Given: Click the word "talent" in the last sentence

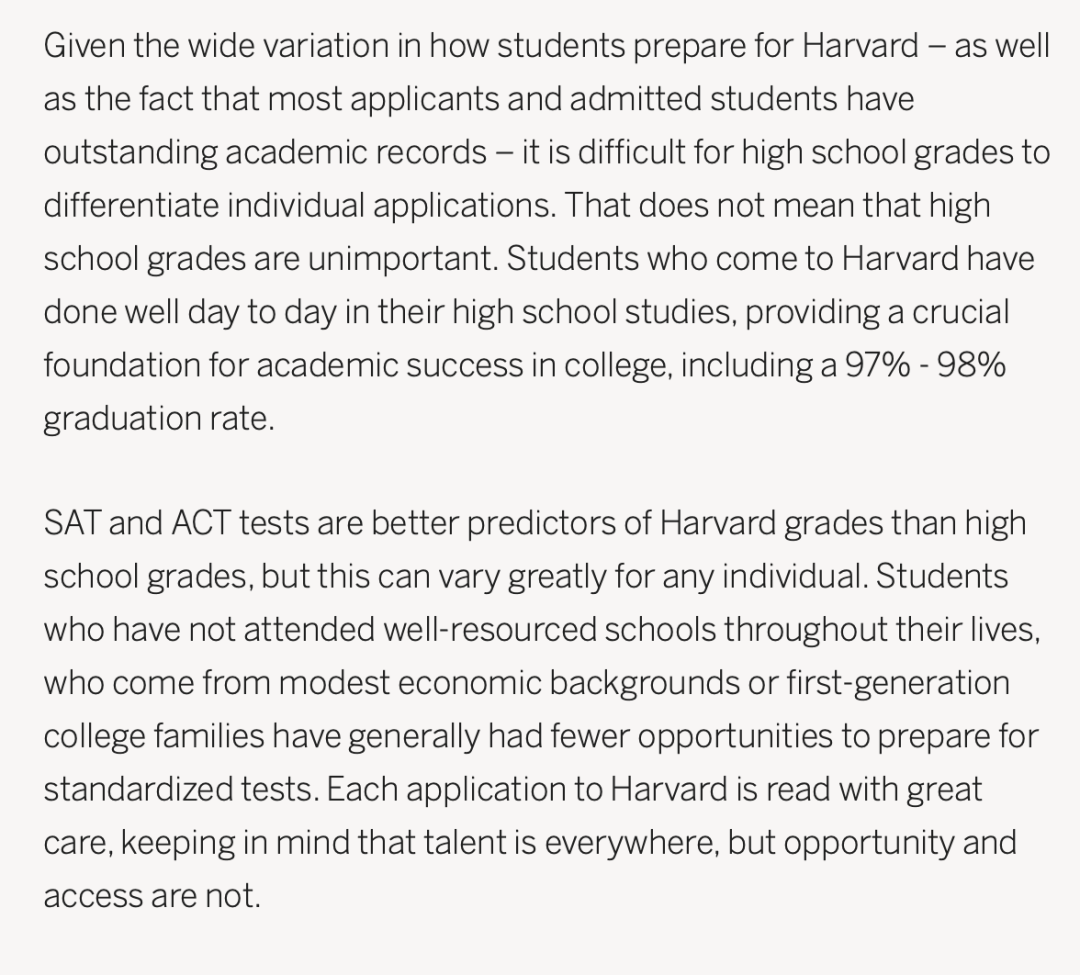Looking at the screenshot, I should pos(463,843).
